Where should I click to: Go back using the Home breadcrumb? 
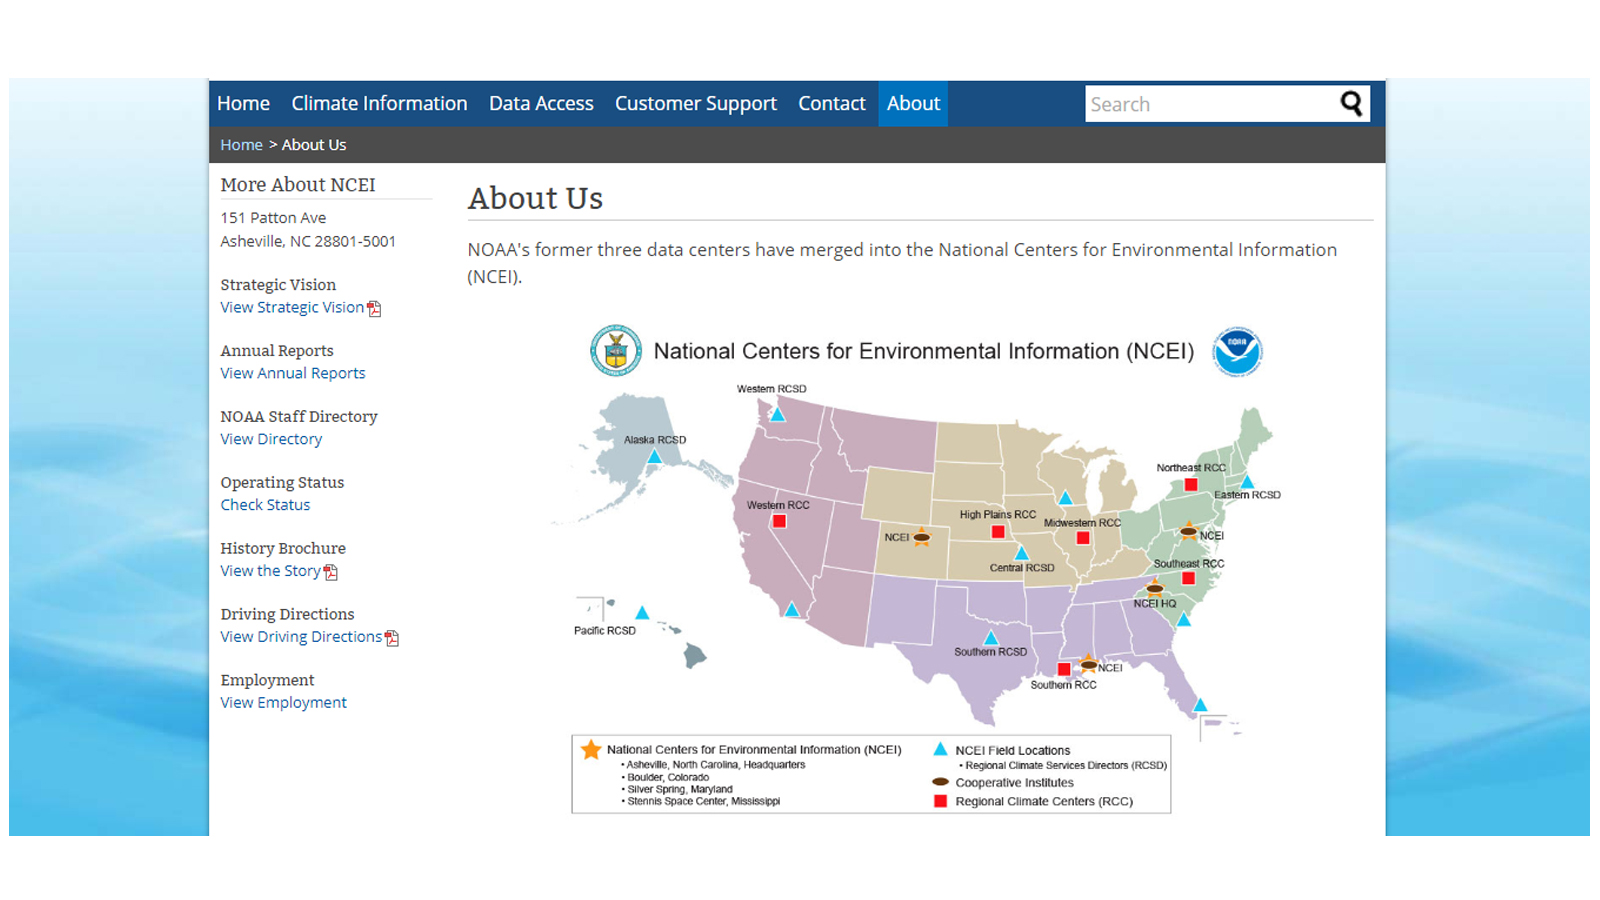(241, 145)
